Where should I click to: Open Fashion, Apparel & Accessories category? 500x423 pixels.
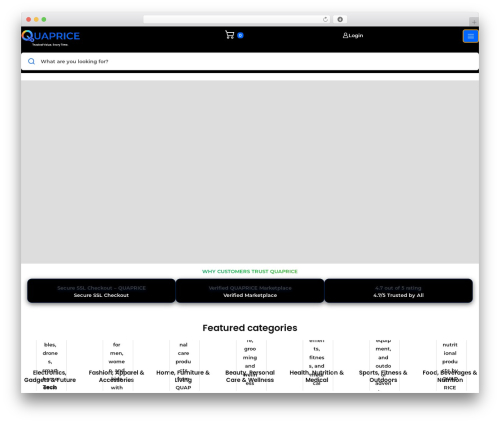tap(116, 376)
